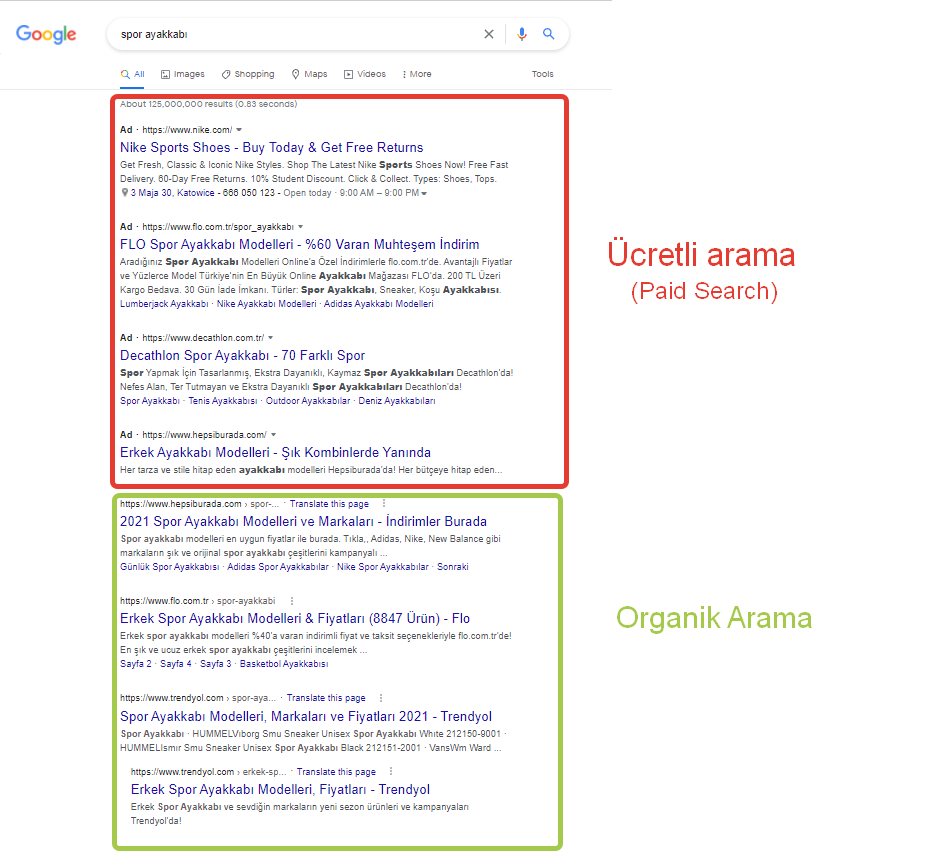Expand Nike opening hours dropdown arrow
The image size is (949, 852).
pyautogui.click(x=424, y=193)
